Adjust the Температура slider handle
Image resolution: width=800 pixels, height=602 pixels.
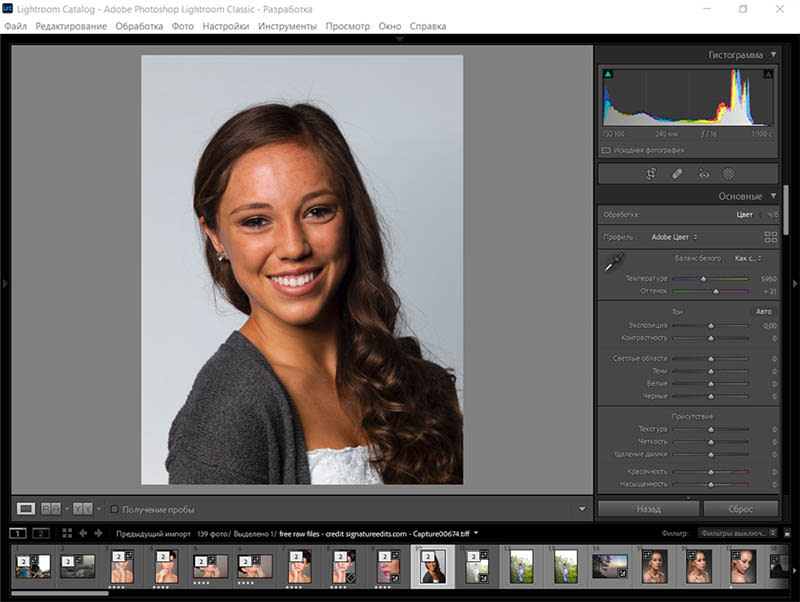point(704,279)
